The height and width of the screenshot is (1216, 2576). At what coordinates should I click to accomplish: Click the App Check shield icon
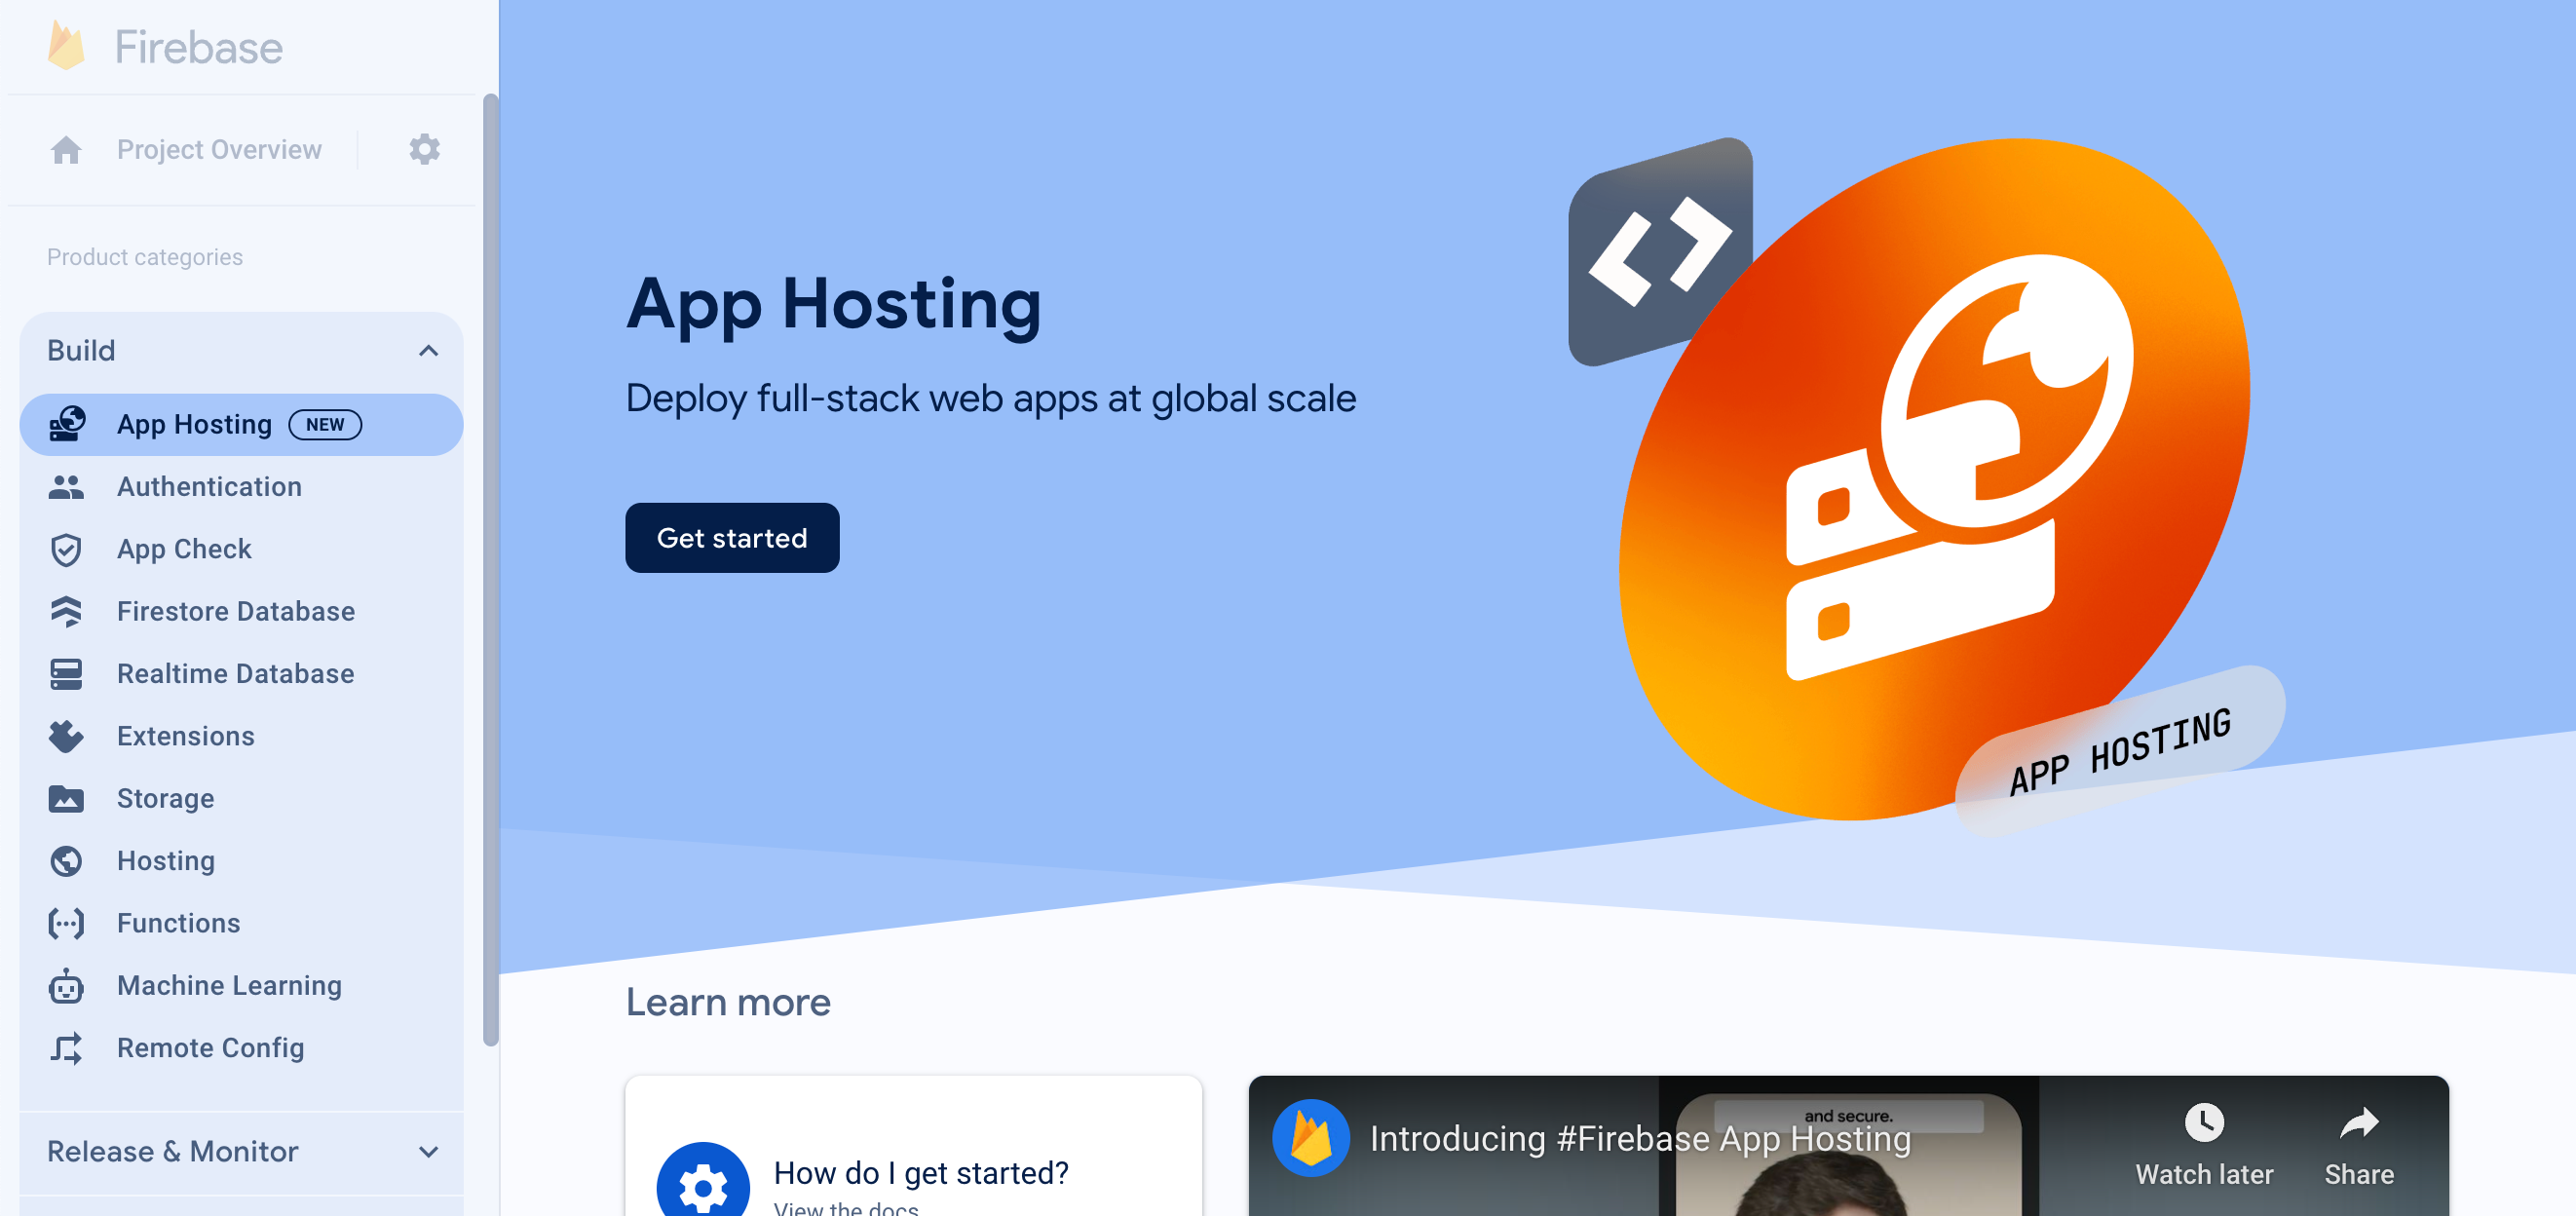(67, 549)
